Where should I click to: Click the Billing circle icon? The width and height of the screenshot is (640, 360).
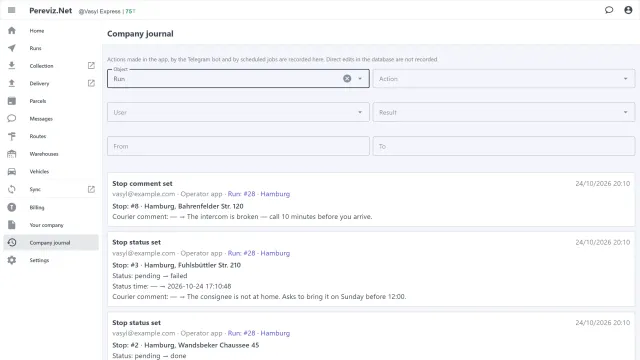pyautogui.click(x=12, y=207)
